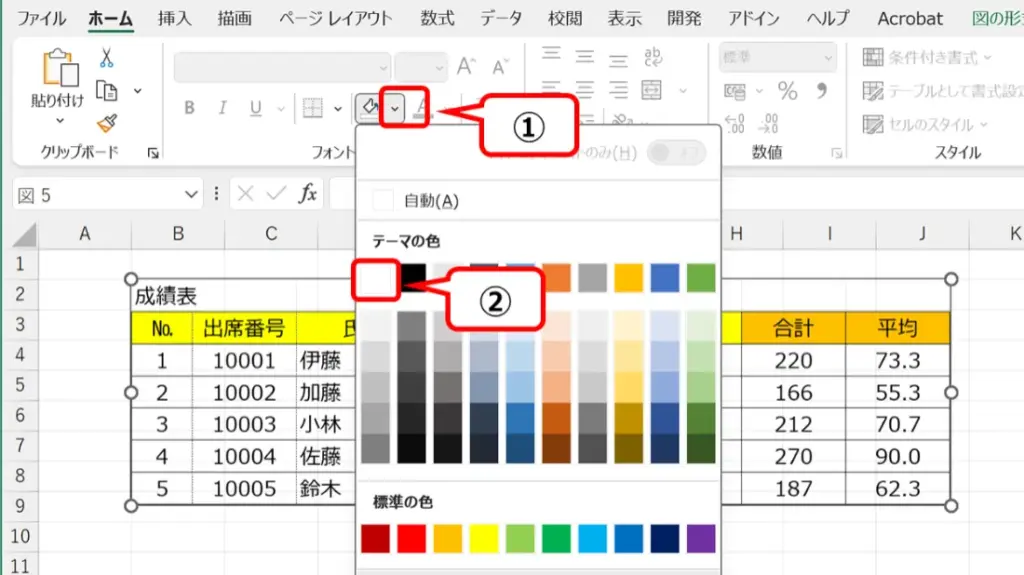The image size is (1024, 575).
Task: Pick the green theme color swatch
Action: click(x=701, y=278)
